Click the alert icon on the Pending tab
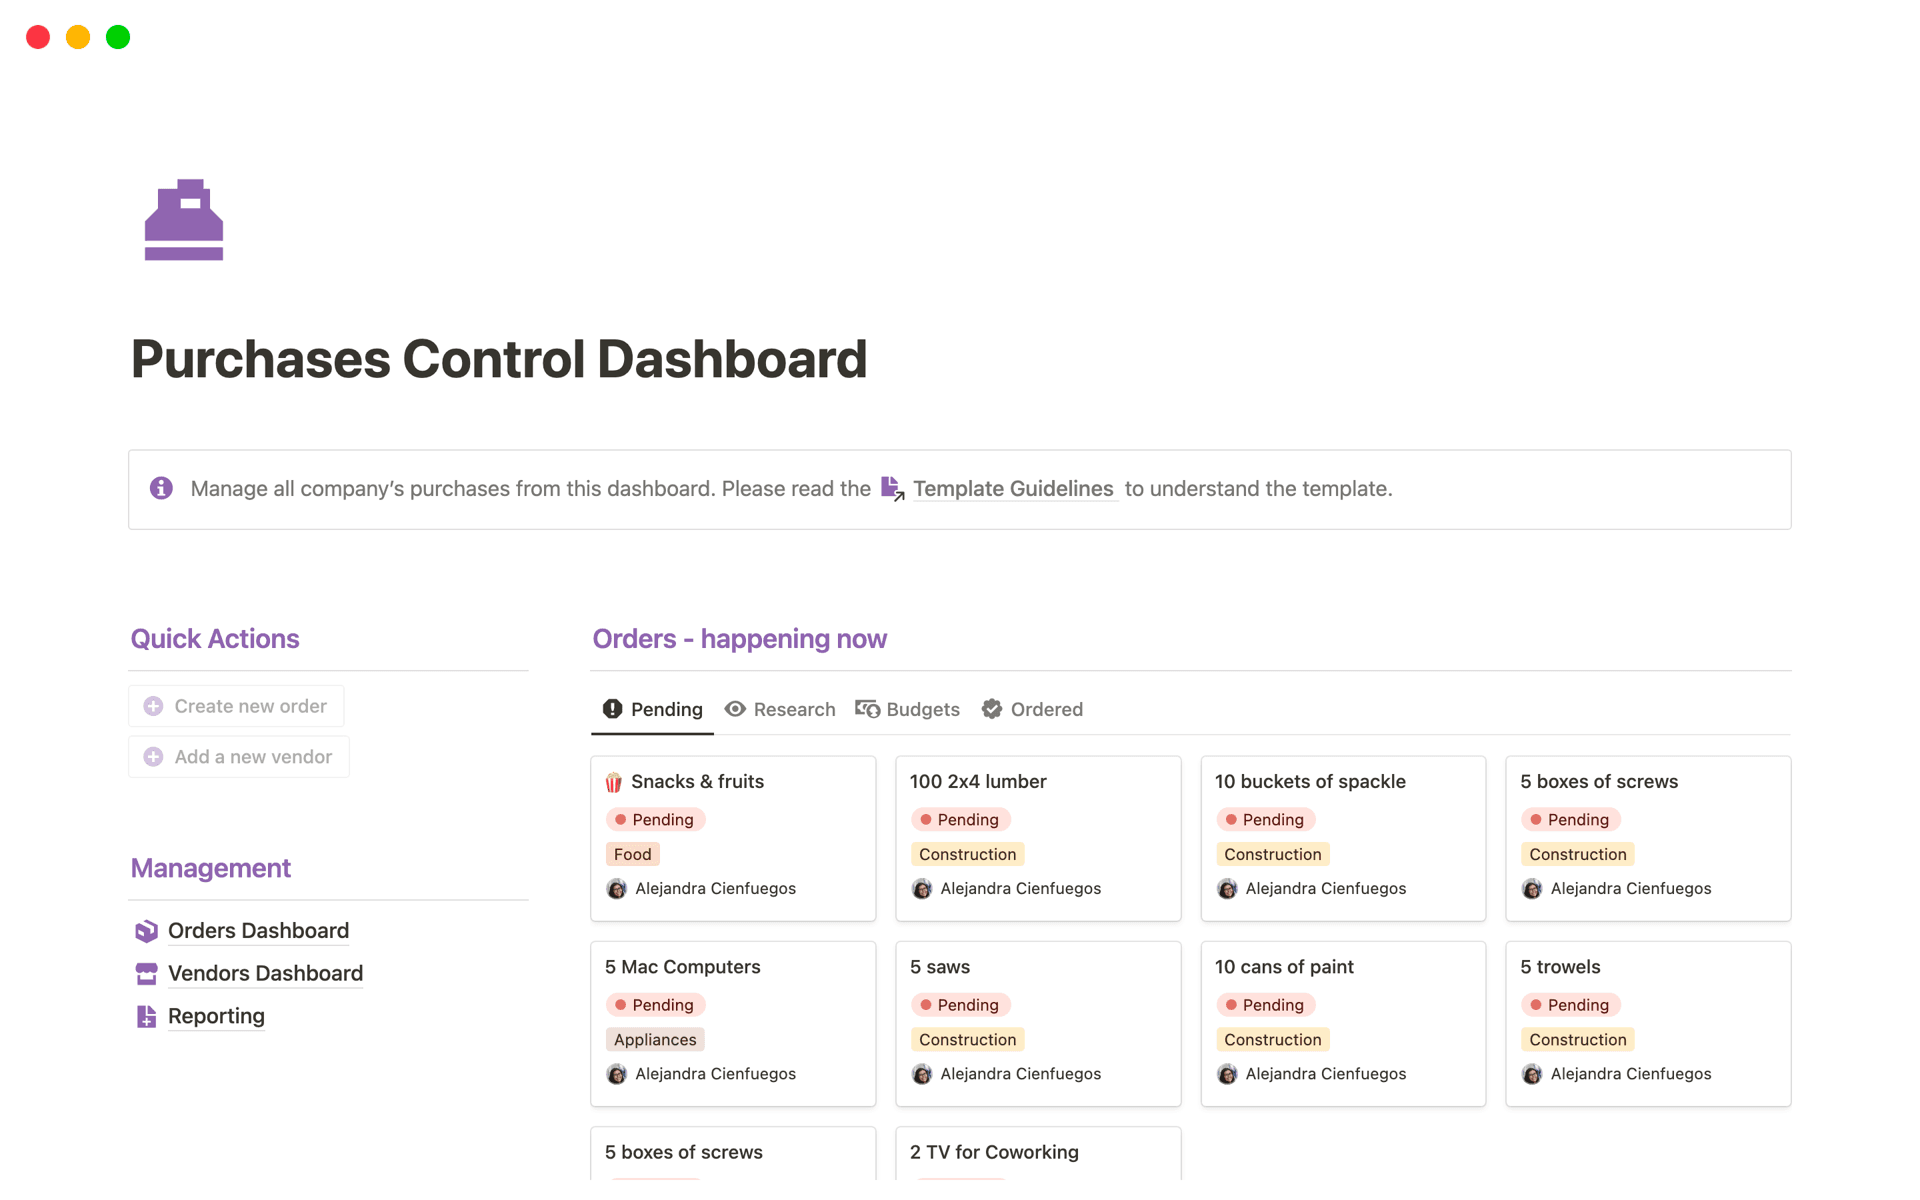The image size is (1920, 1200). 611,709
